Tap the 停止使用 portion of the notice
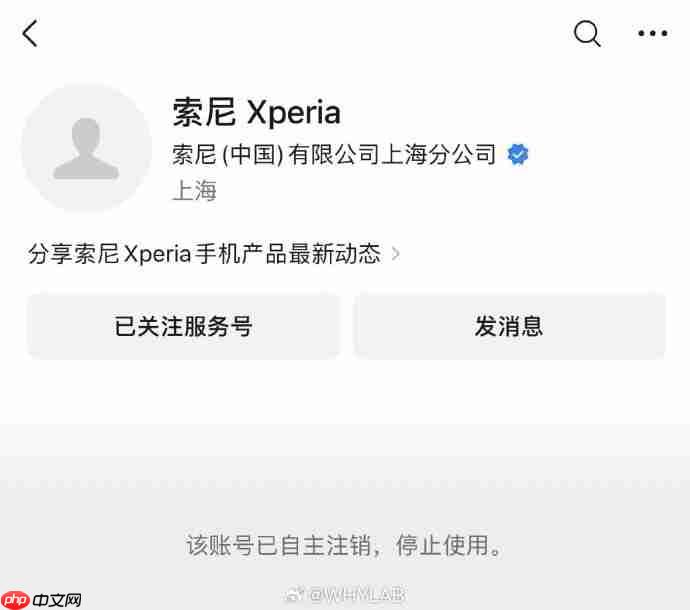 (442, 545)
